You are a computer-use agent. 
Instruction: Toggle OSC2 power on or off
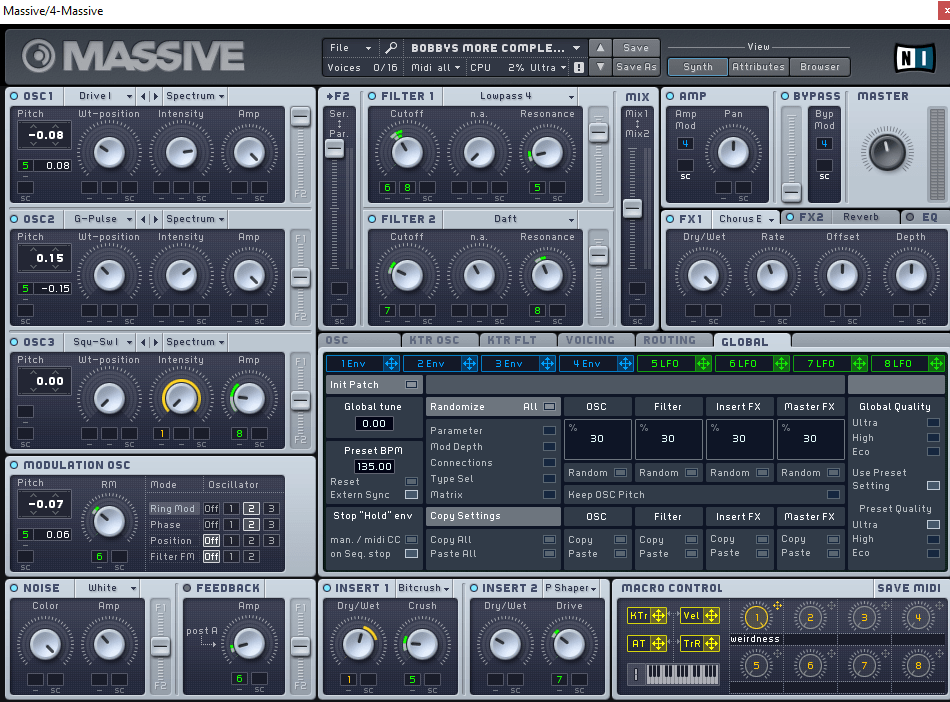pos(15,219)
